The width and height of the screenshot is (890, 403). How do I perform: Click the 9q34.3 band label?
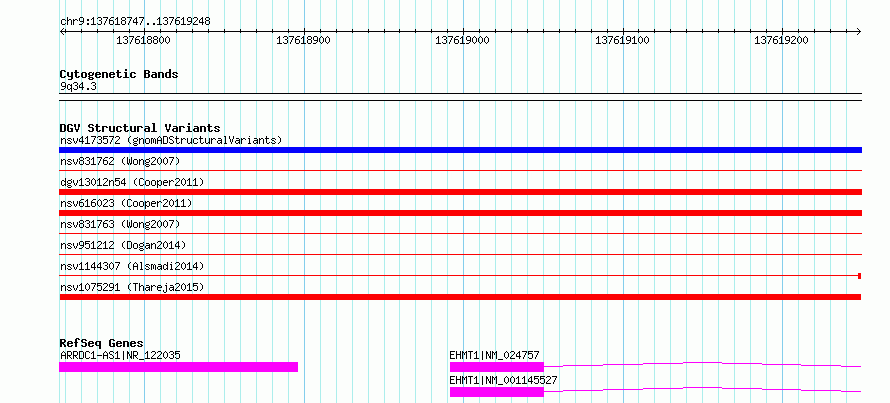(78, 86)
